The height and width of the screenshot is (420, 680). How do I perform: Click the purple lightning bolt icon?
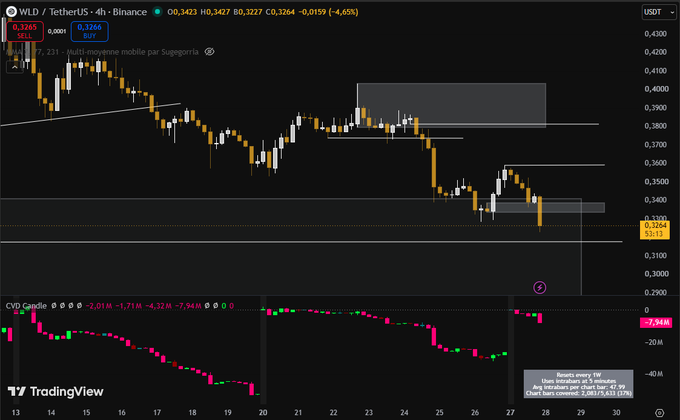pyautogui.click(x=539, y=287)
